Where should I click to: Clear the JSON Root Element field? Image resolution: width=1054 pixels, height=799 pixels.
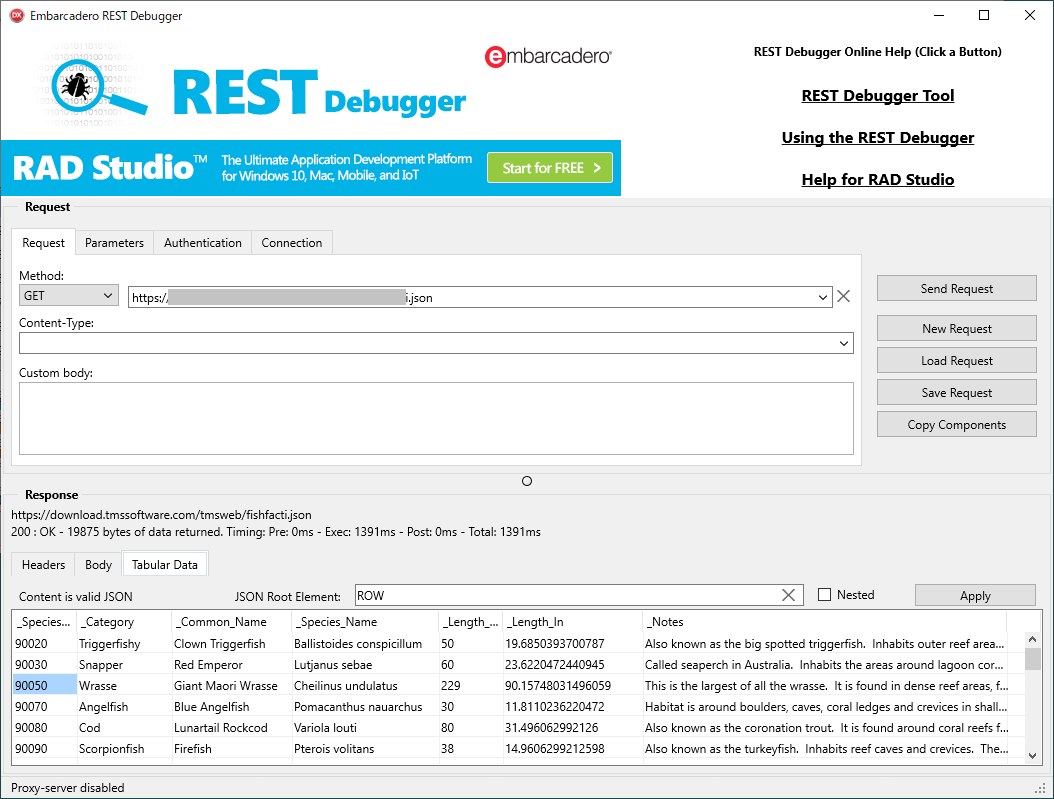point(788,595)
